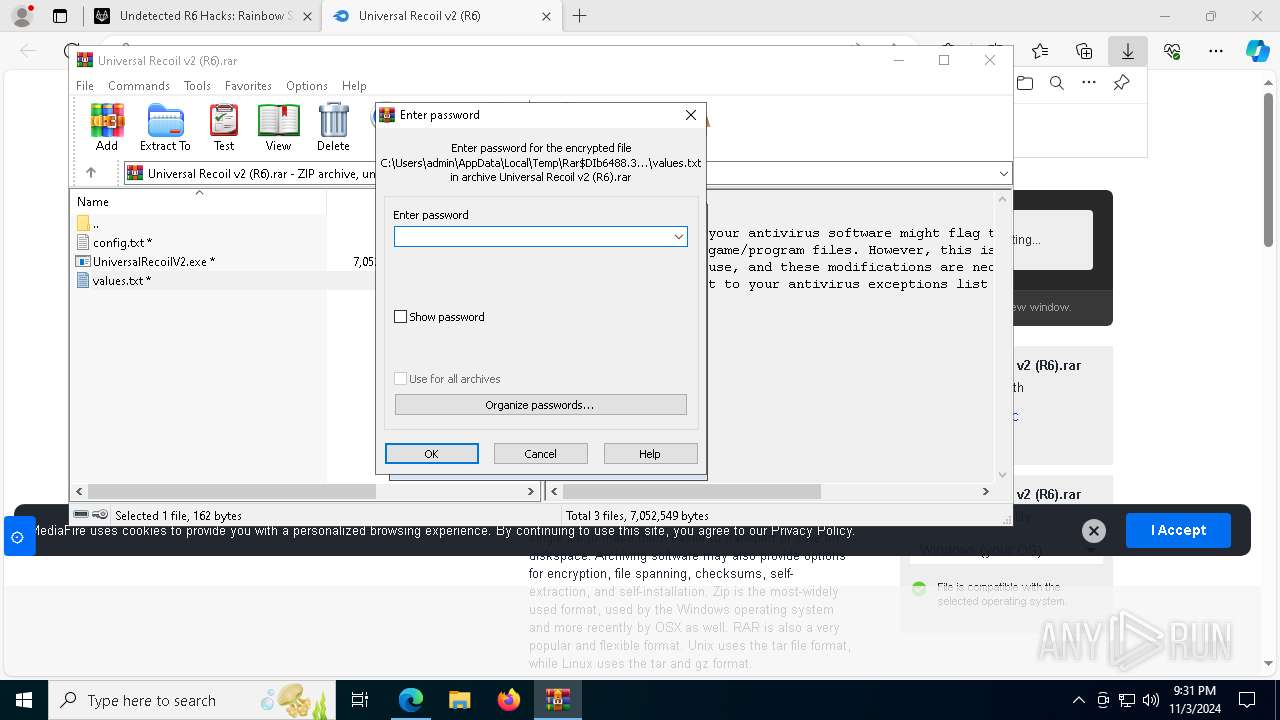Click the Organize passwords button
The height and width of the screenshot is (720, 1280).
click(x=540, y=405)
